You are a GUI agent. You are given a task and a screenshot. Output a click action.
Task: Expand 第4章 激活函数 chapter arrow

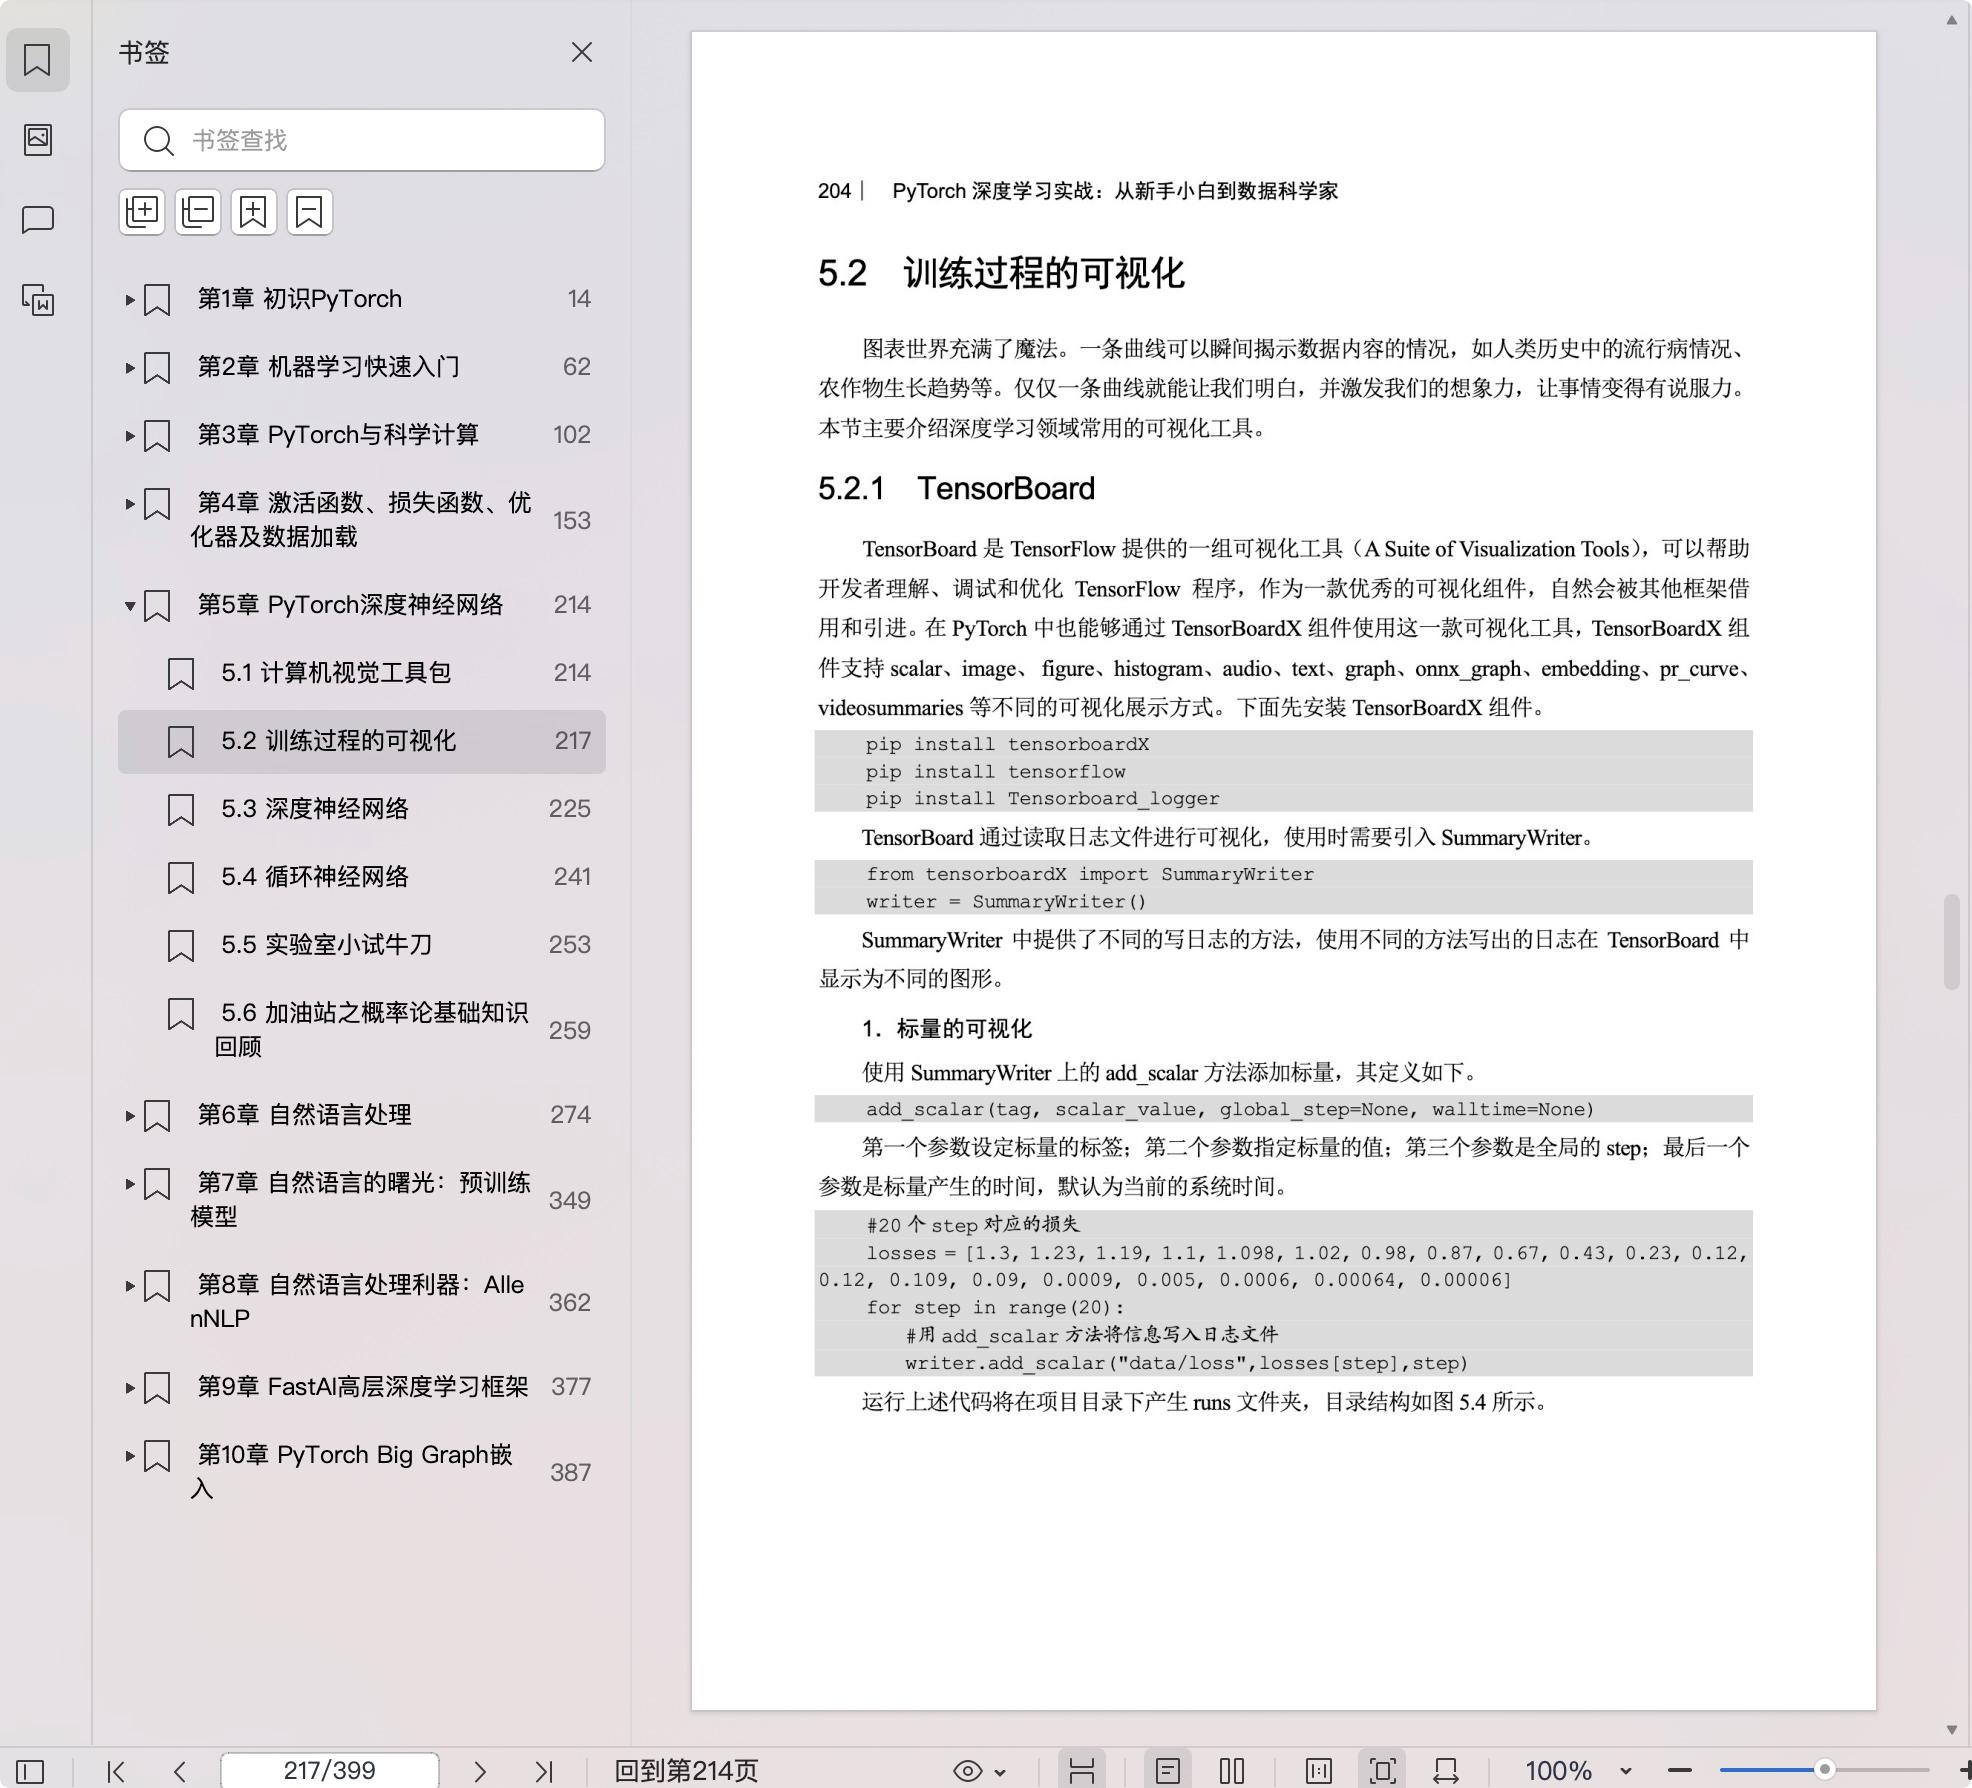pyautogui.click(x=129, y=503)
